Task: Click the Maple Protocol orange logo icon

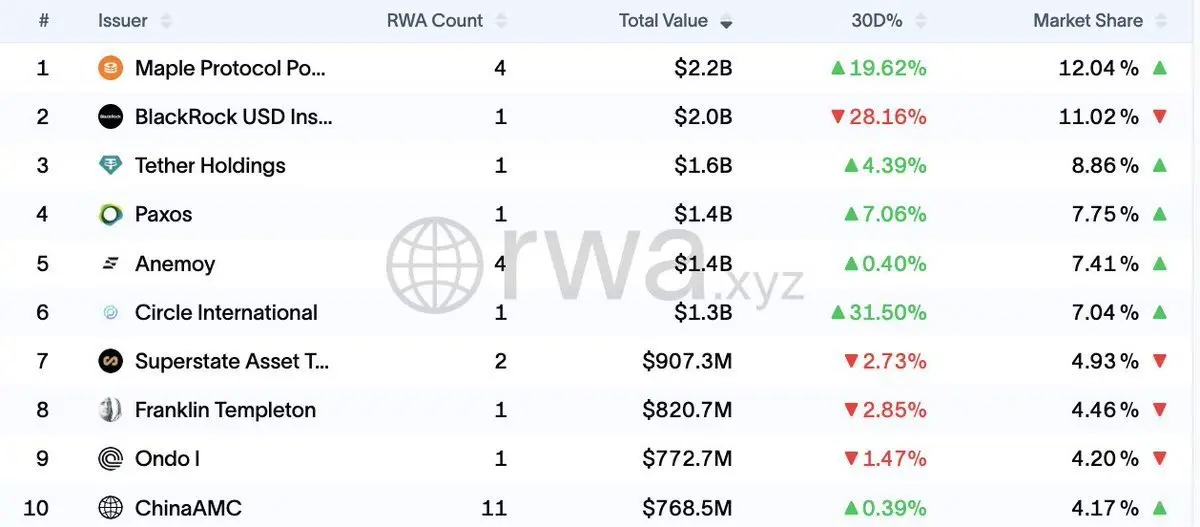Action: click(x=110, y=68)
